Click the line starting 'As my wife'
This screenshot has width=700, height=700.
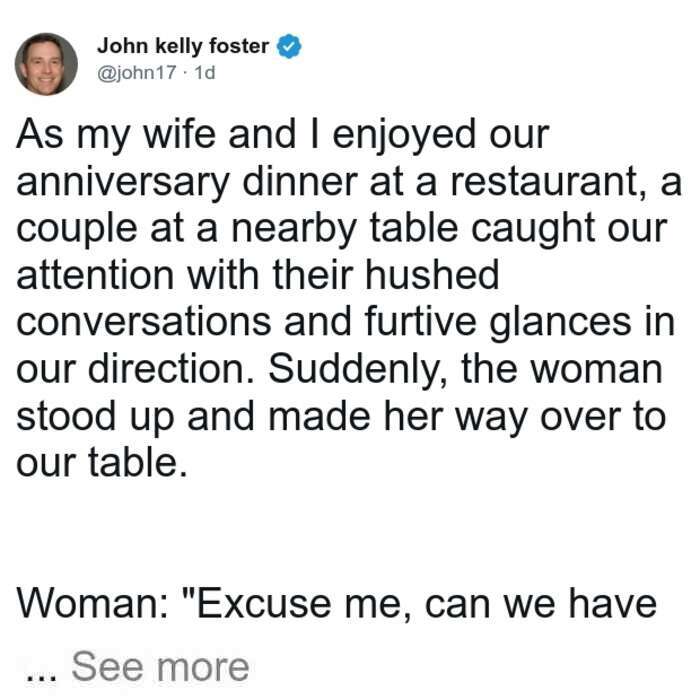point(283,135)
